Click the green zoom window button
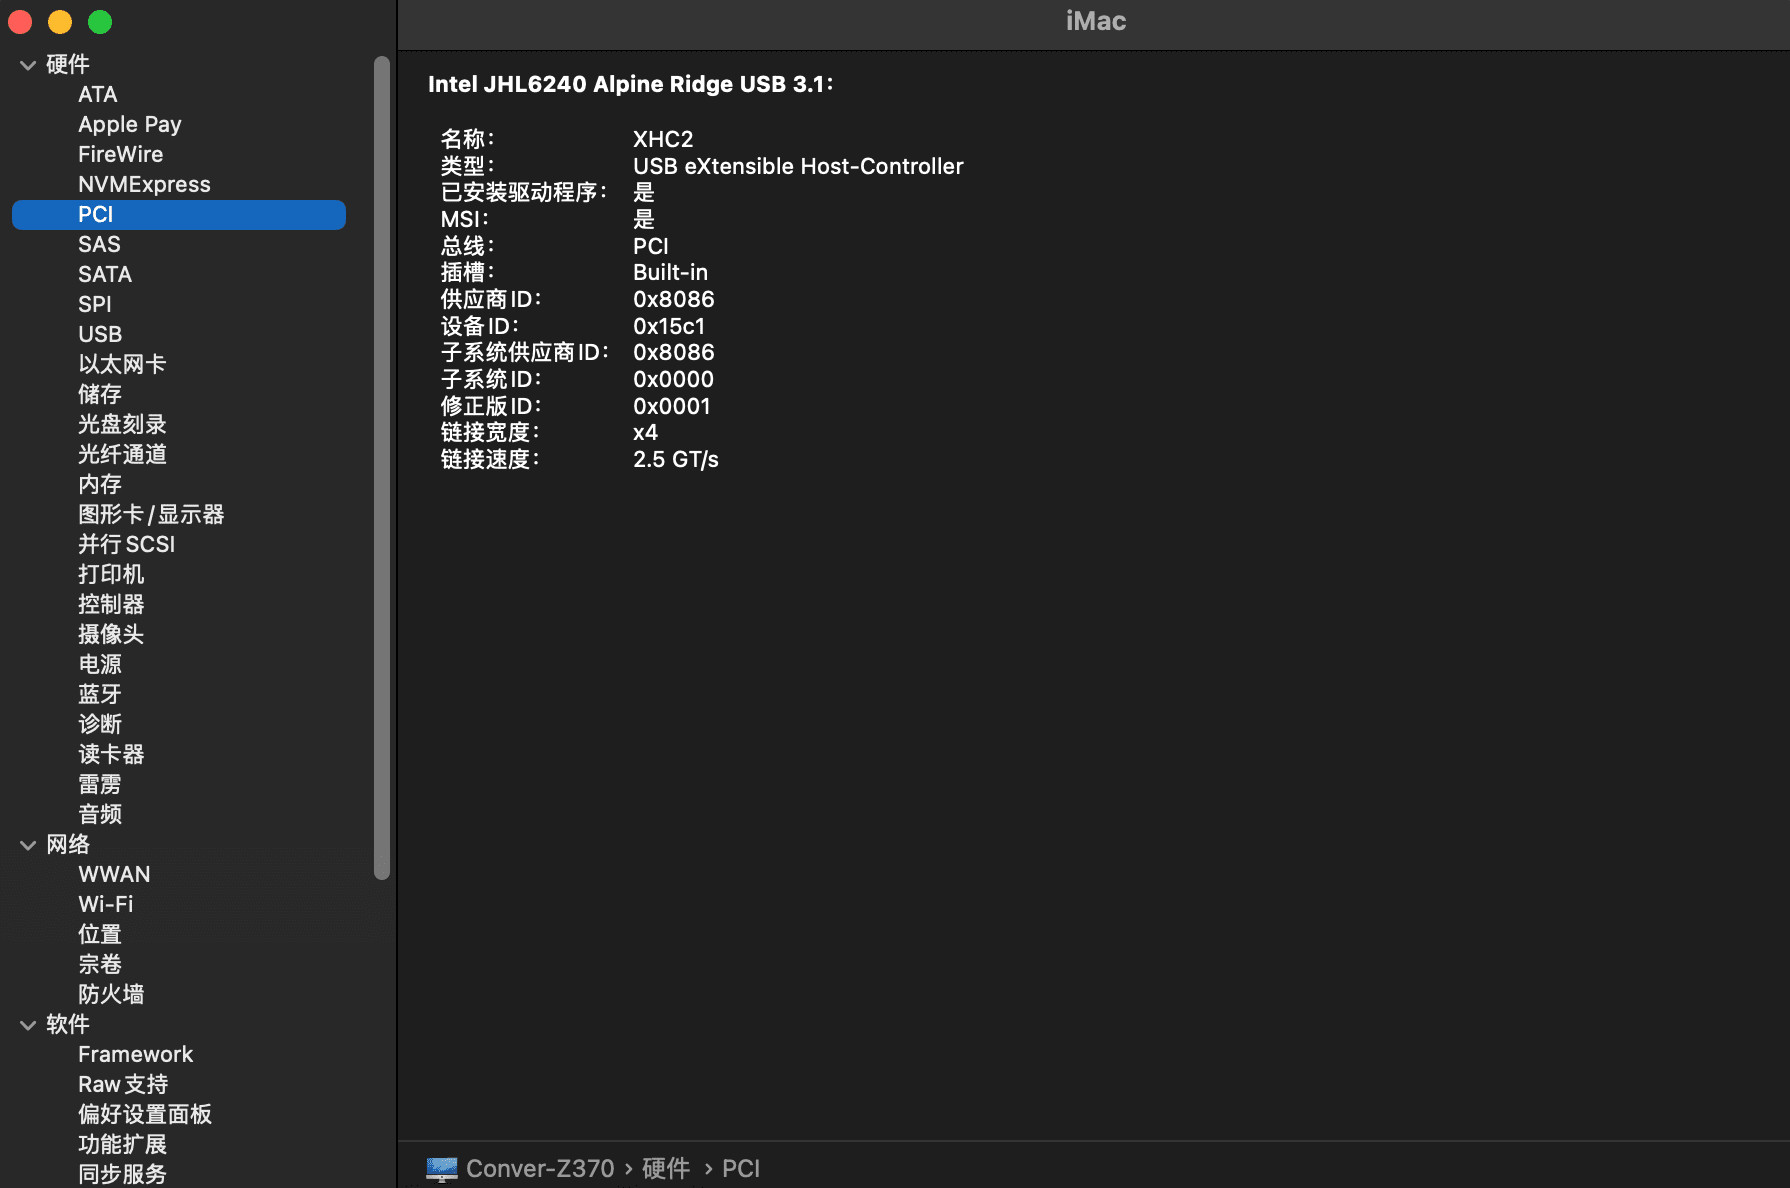This screenshot has height=1188, width=1790. (x=100, y=22)
